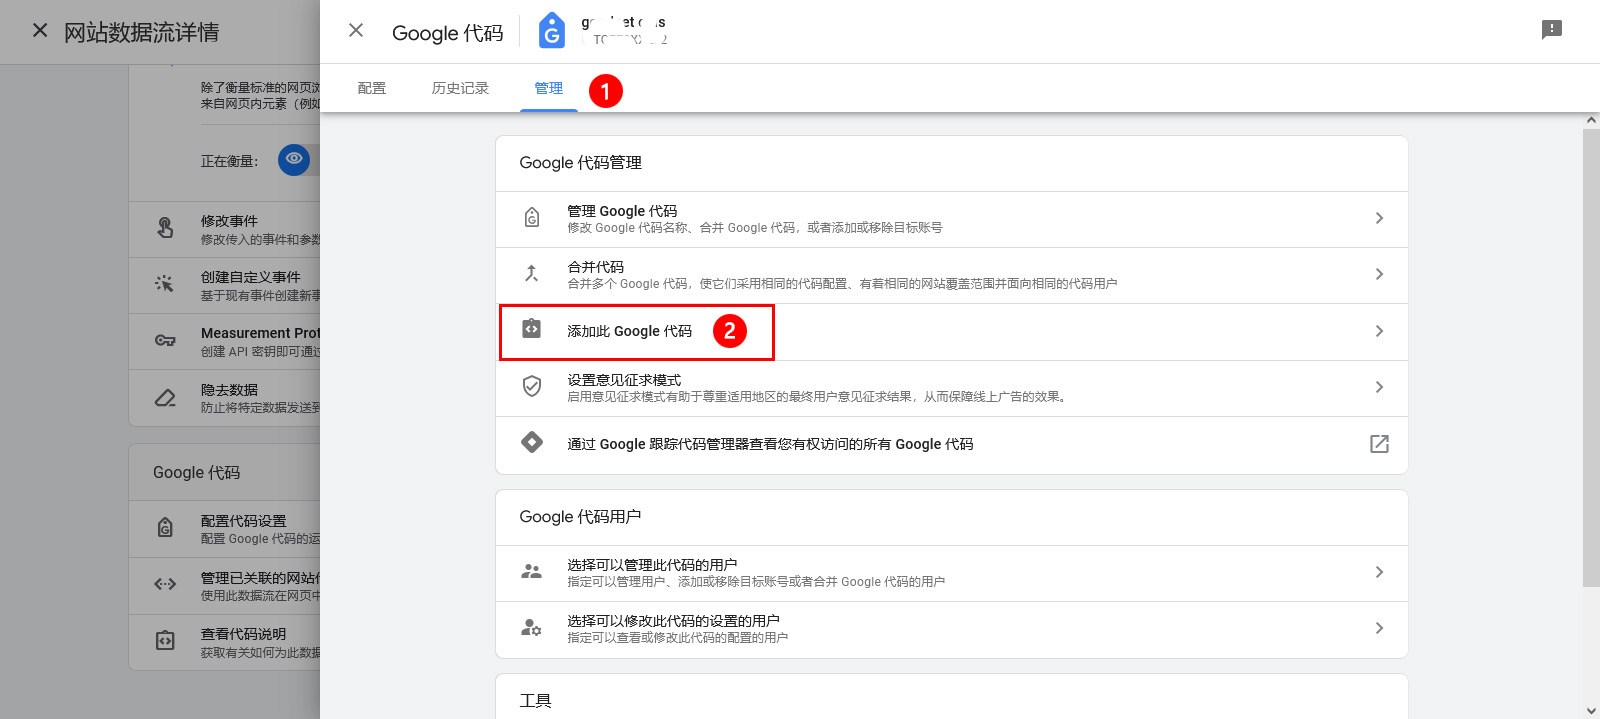Click the scrollbar up arrow

1591,120
